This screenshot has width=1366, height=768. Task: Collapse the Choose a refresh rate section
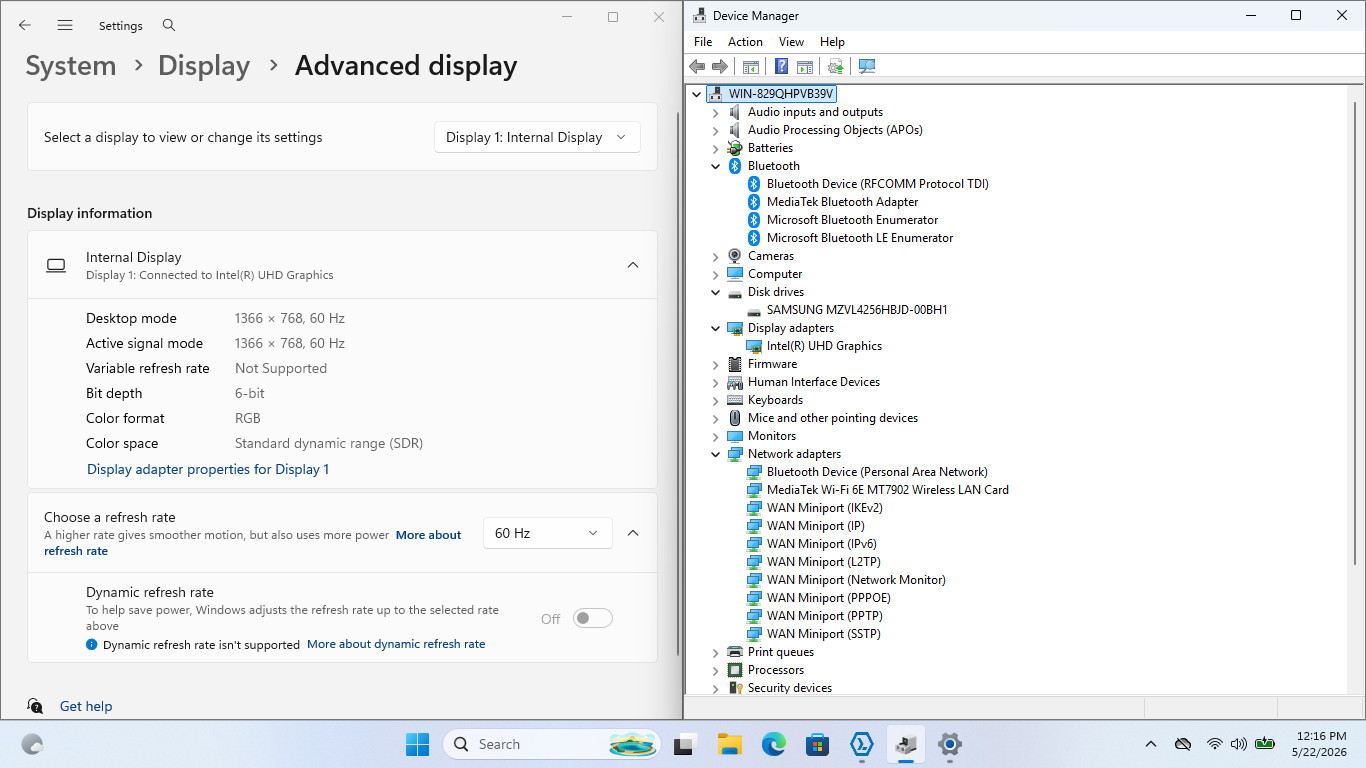point(633,533)
